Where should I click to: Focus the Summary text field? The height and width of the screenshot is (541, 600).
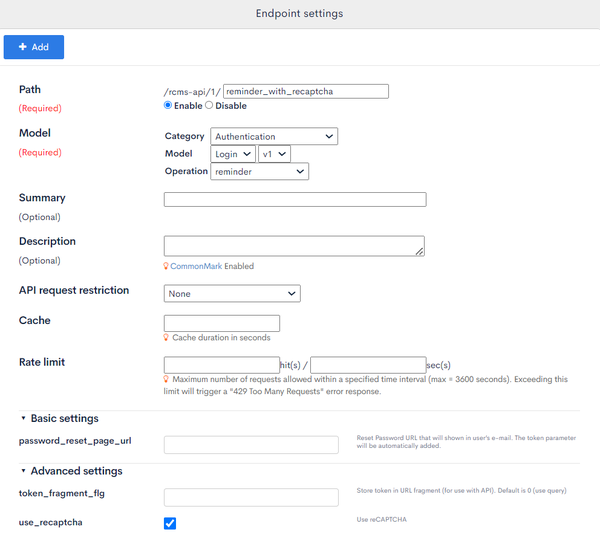pyautogui.click(x=295, y=199)
